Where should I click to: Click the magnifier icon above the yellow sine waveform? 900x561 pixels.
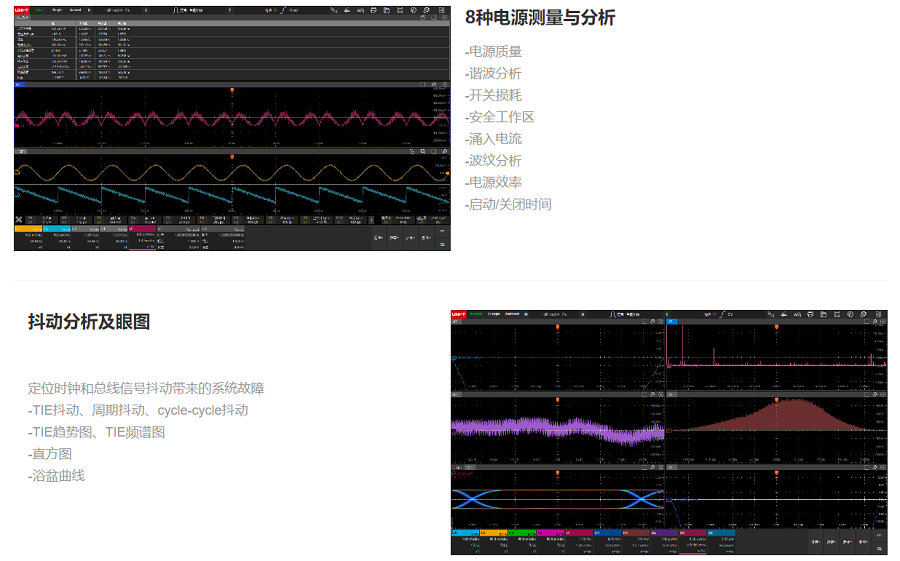click(423, 151)
